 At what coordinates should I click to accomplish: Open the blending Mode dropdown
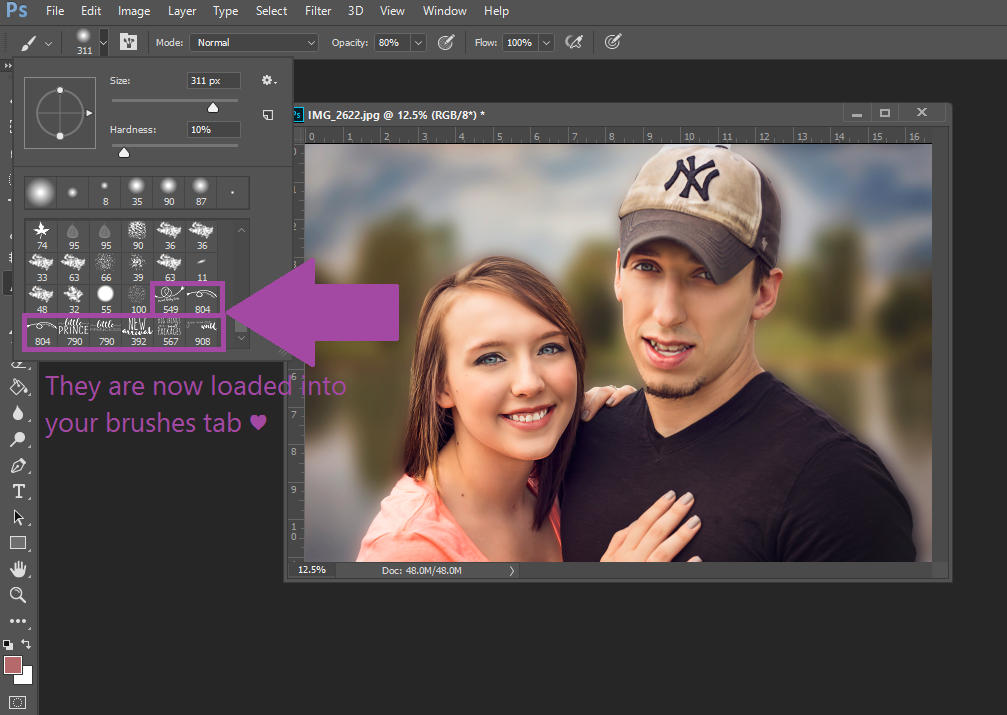pyautogui.click(x=254, y=43)
